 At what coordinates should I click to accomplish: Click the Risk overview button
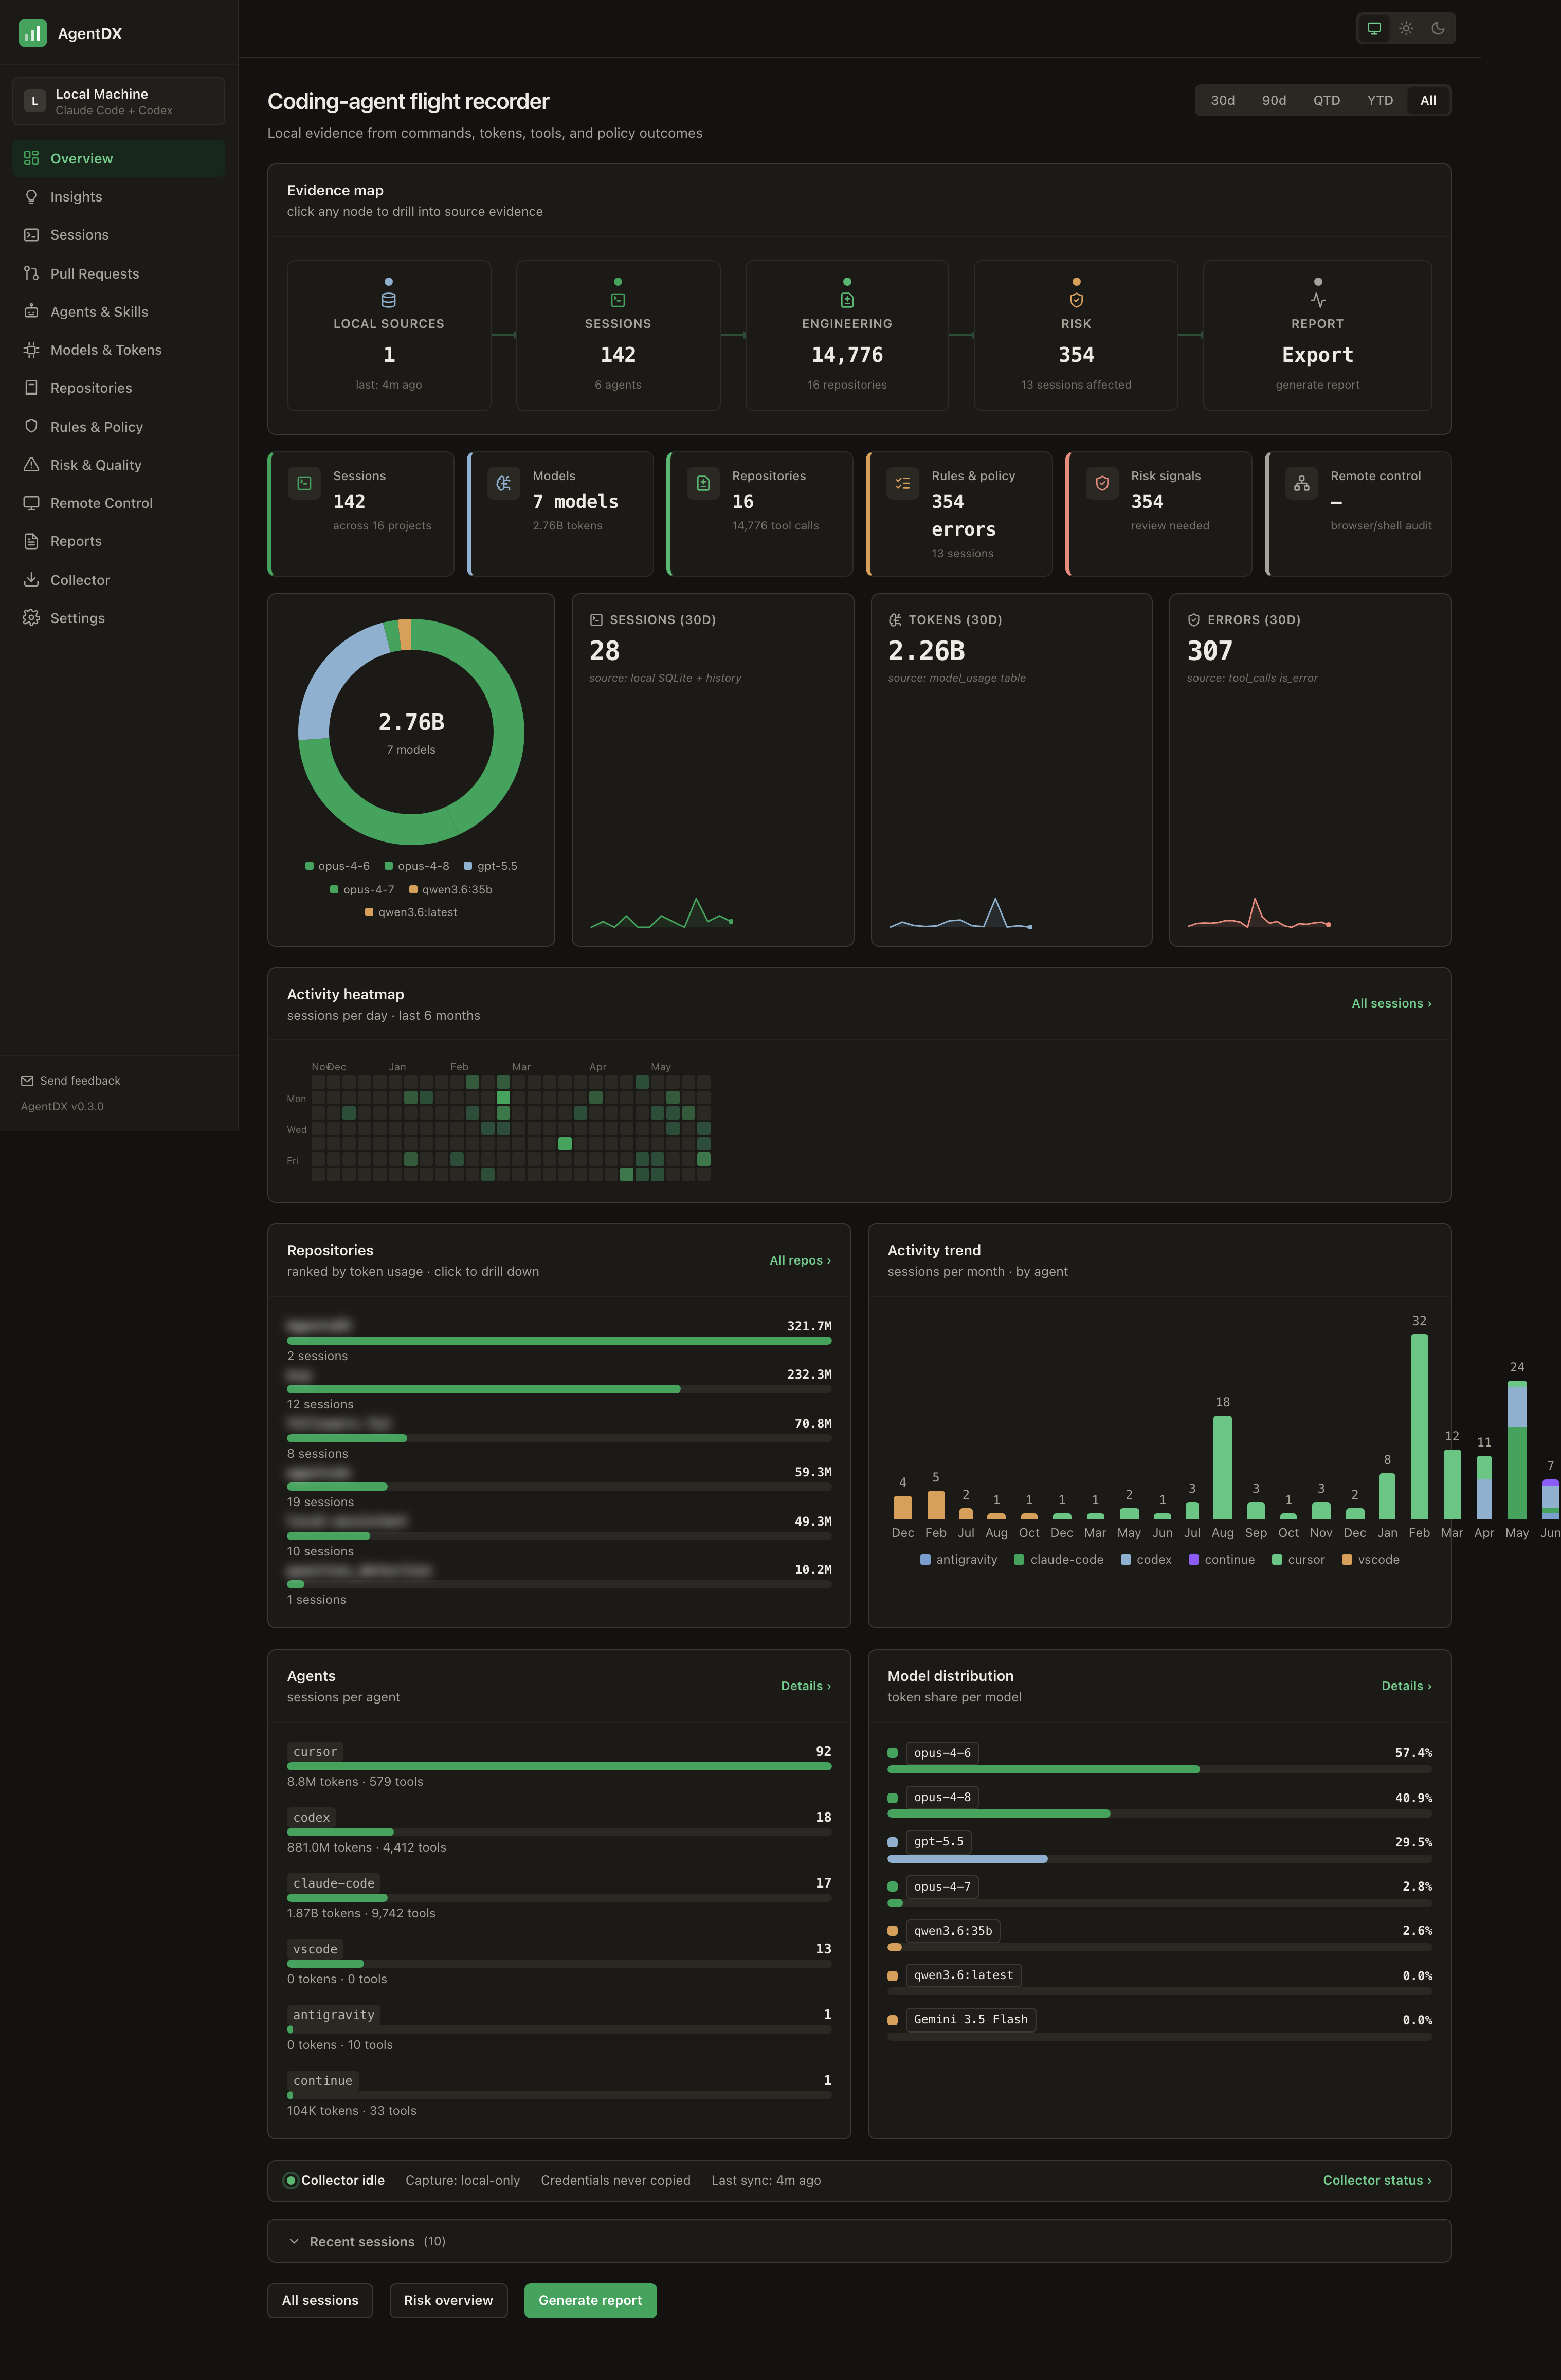[x=448, y=2300]
